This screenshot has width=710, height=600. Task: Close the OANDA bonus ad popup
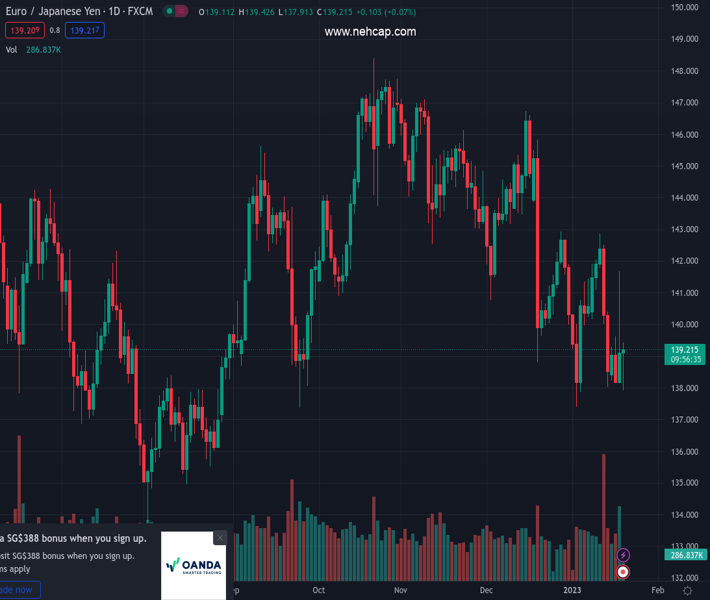point(220,538)
